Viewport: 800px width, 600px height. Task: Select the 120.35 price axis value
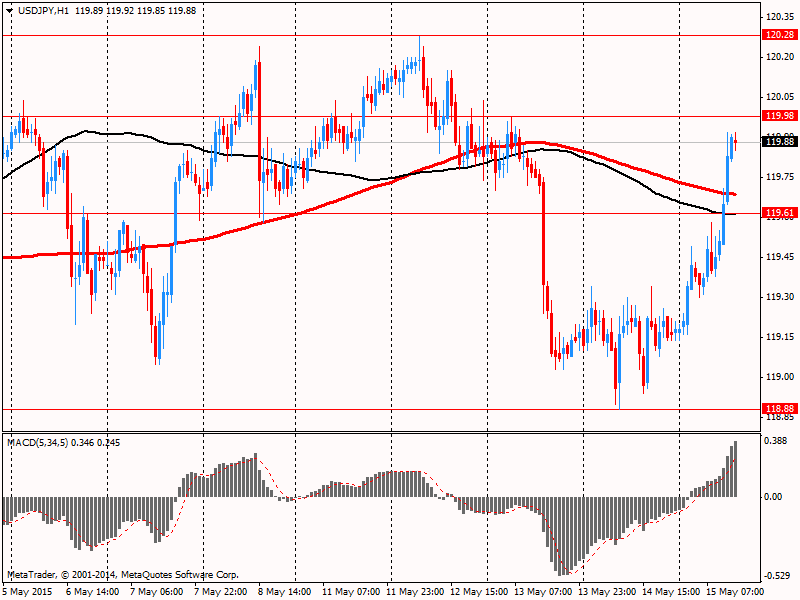(780, 17)
